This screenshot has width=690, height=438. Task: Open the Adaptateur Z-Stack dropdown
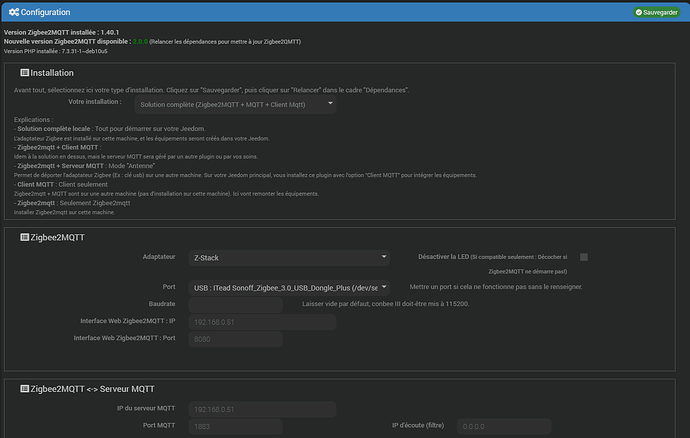(289, 258)
